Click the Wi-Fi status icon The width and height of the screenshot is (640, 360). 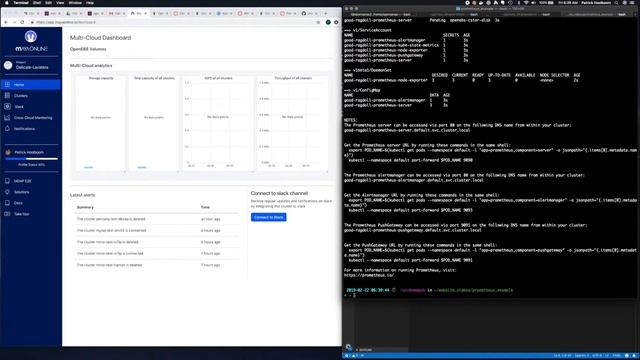click(526, 2)
